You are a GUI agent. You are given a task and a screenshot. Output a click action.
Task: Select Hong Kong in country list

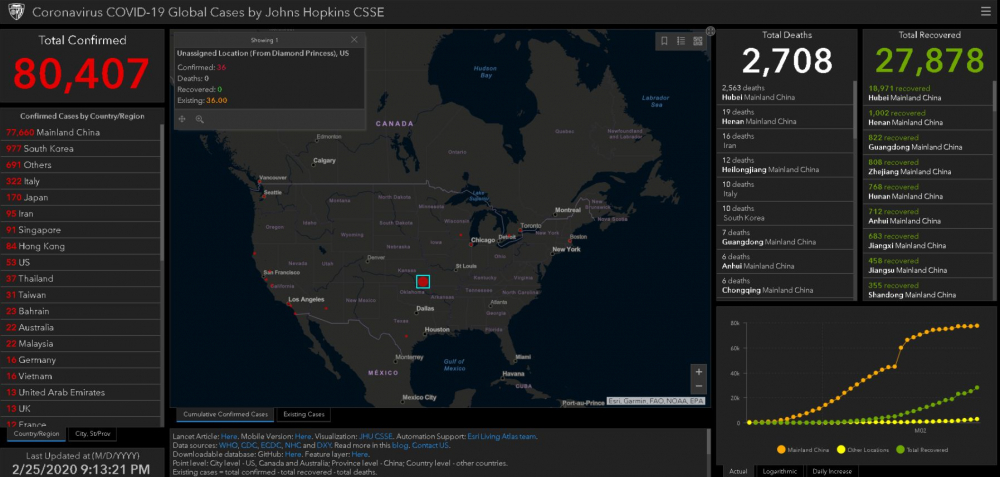click(x=80, y=246)
